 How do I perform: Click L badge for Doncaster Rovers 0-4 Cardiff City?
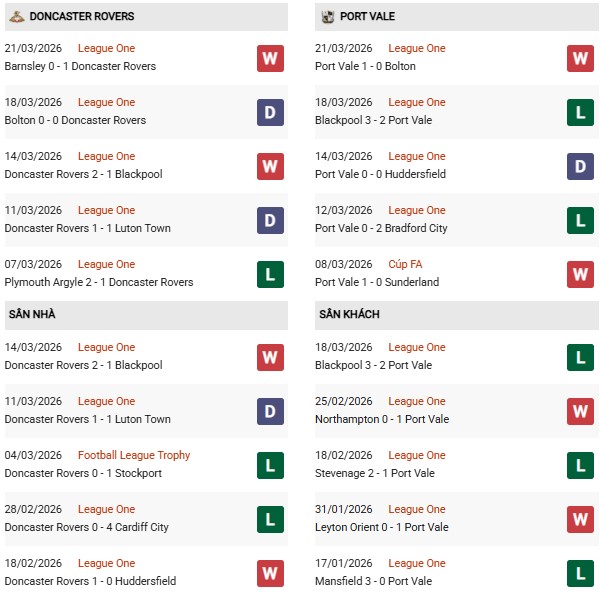[270, 519]
